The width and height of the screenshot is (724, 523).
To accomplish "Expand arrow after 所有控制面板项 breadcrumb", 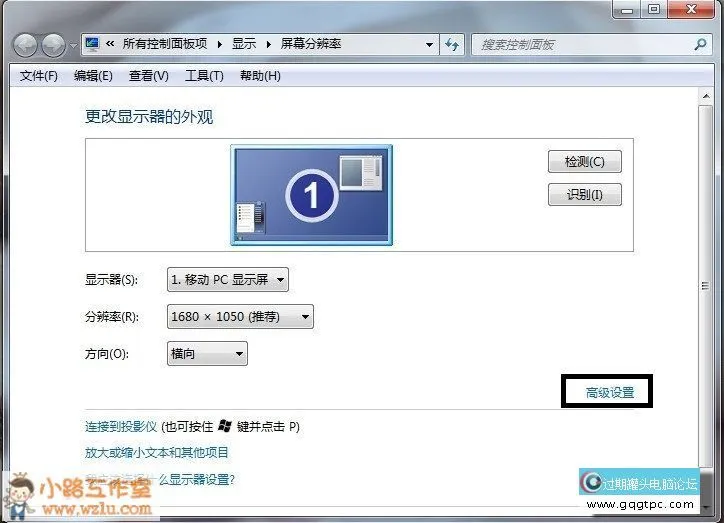I will click(220, 44).
